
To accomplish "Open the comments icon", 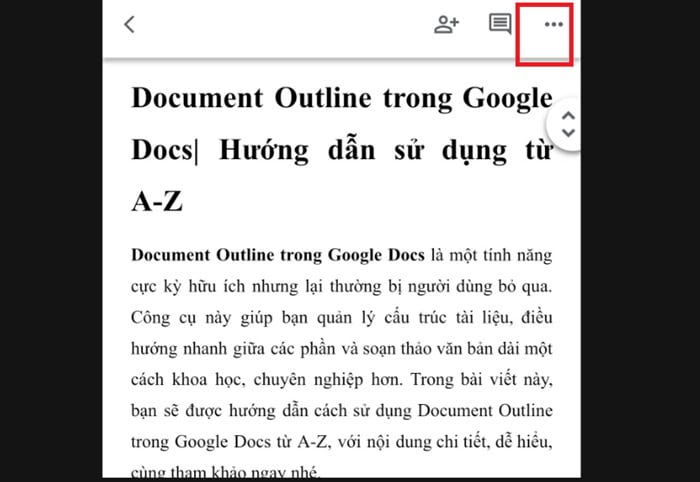I will click(500, 24).
